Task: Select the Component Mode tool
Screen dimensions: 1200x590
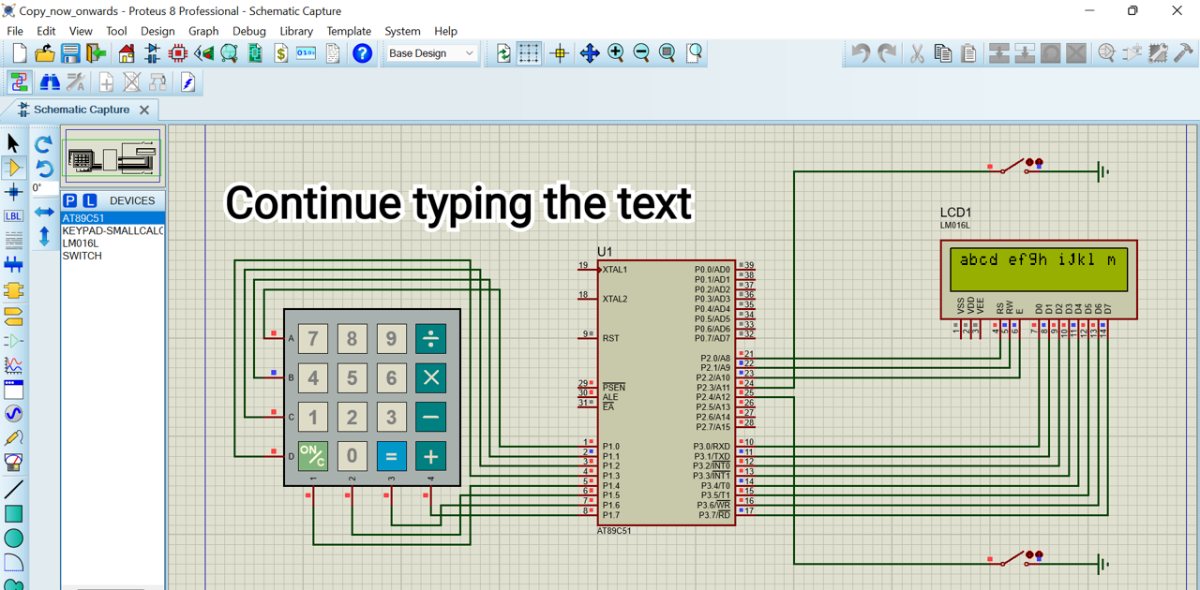Action: [x=13, y=167]
